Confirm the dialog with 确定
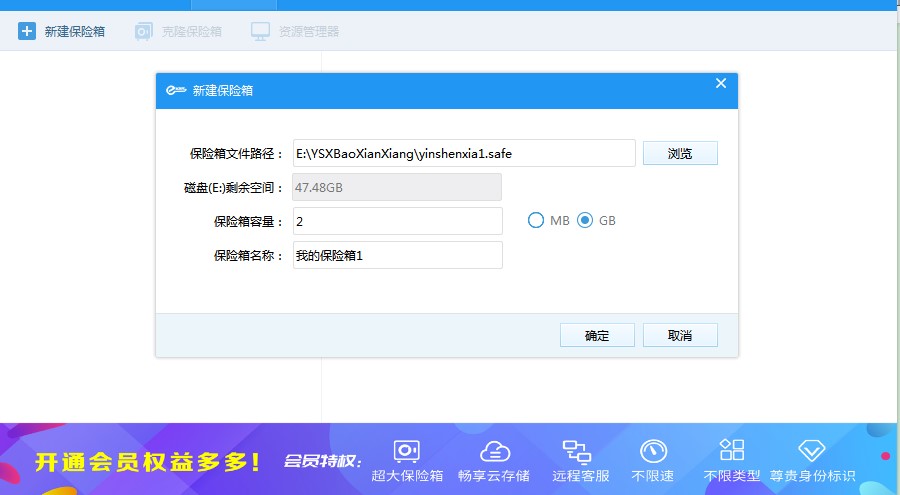Screen dimensions: 900x495 click(x=598, y=335)
